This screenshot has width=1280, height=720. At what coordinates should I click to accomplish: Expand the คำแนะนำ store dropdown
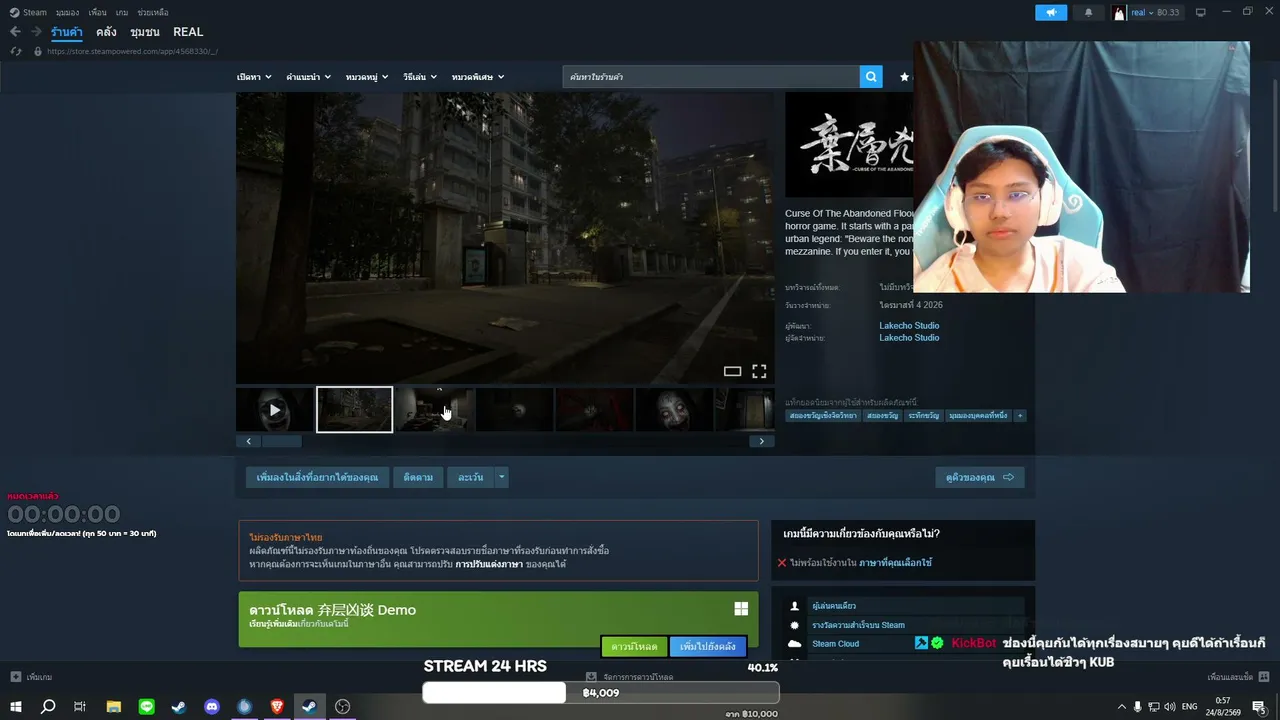309,77
